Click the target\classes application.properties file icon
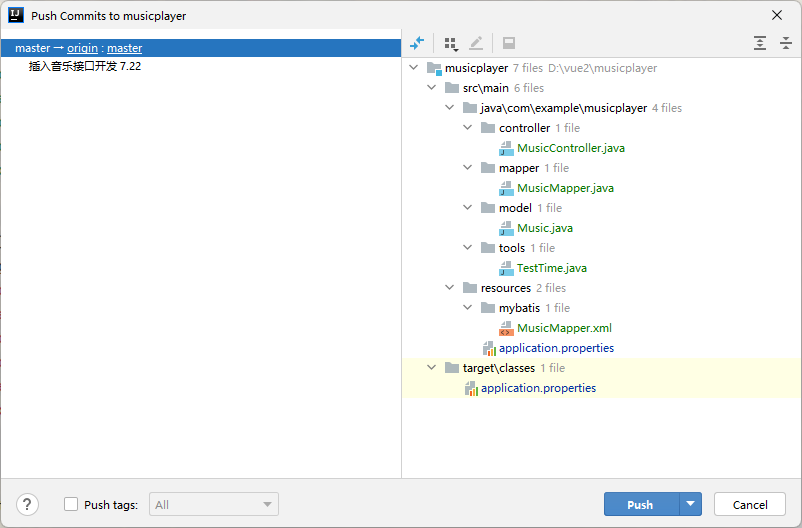This screenshot has width=802, height=528. click(472, 388)
